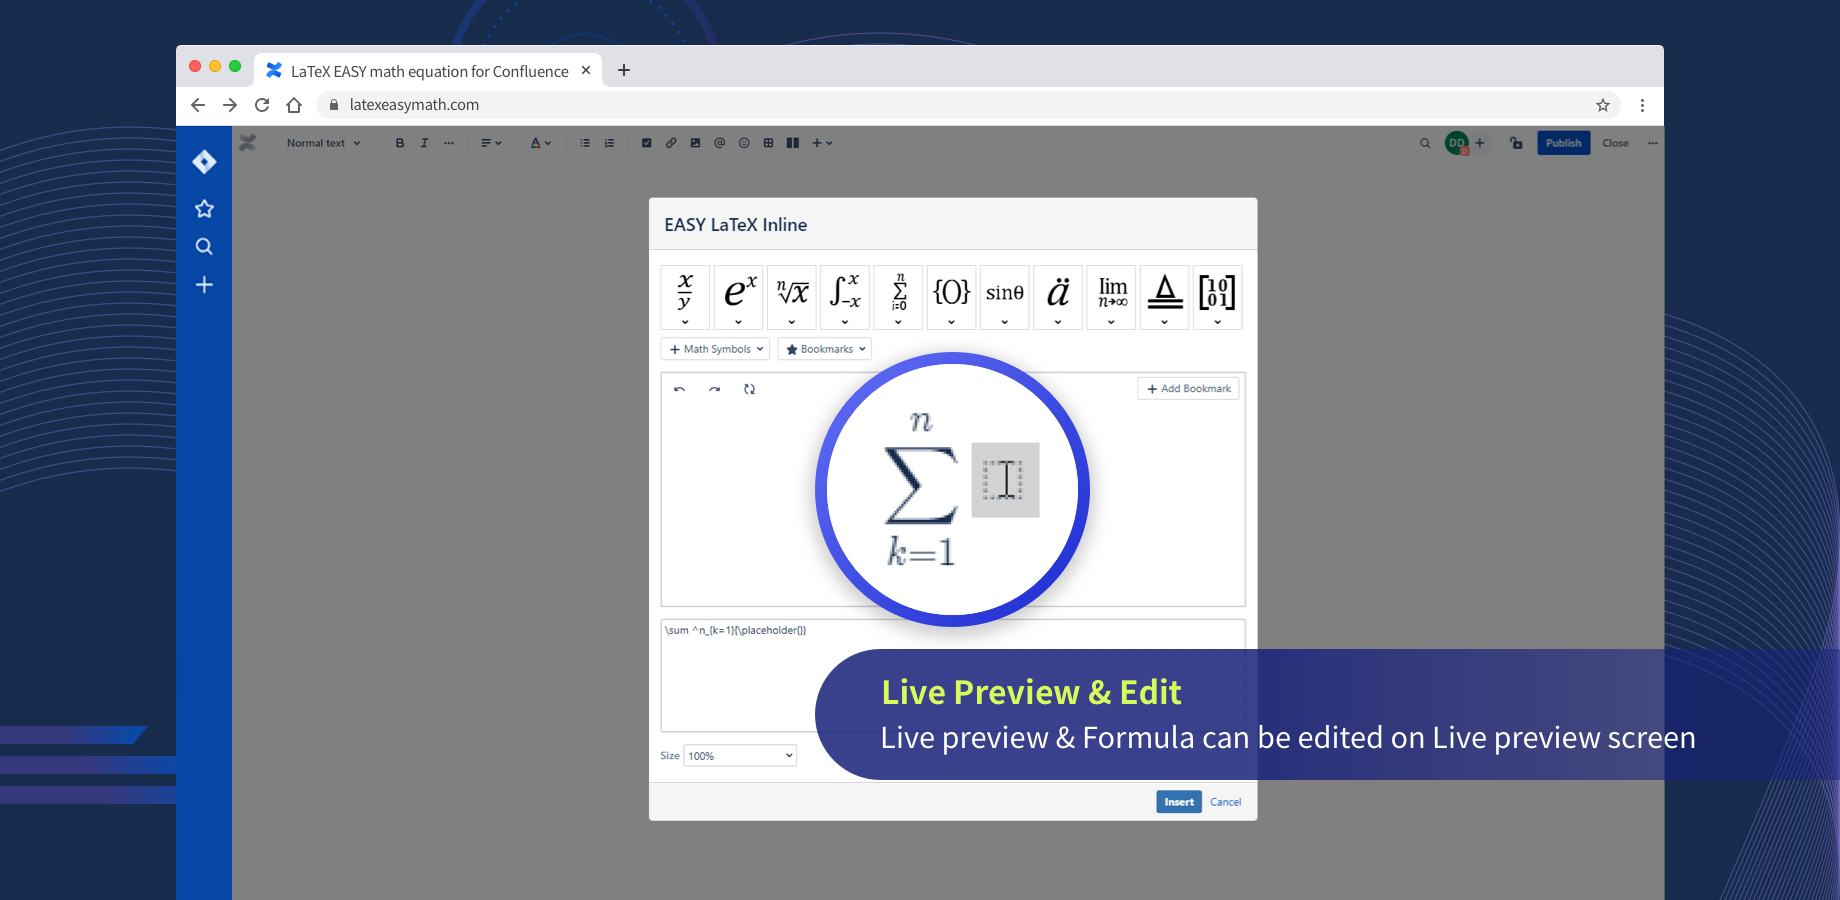
Task: Open the page restrictions lock icon
Action: tap(1516, 143)
